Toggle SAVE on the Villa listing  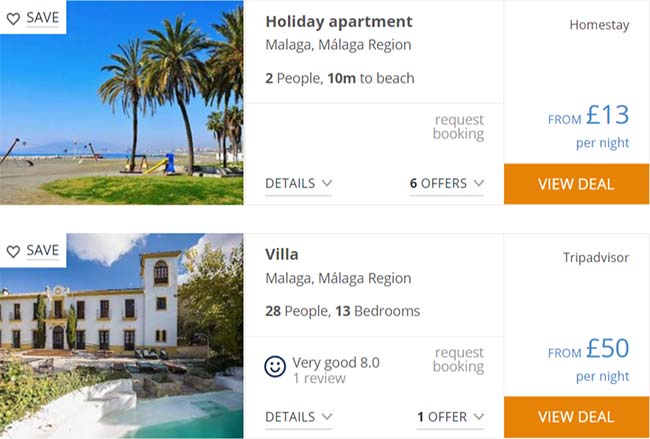pos(33,250)
